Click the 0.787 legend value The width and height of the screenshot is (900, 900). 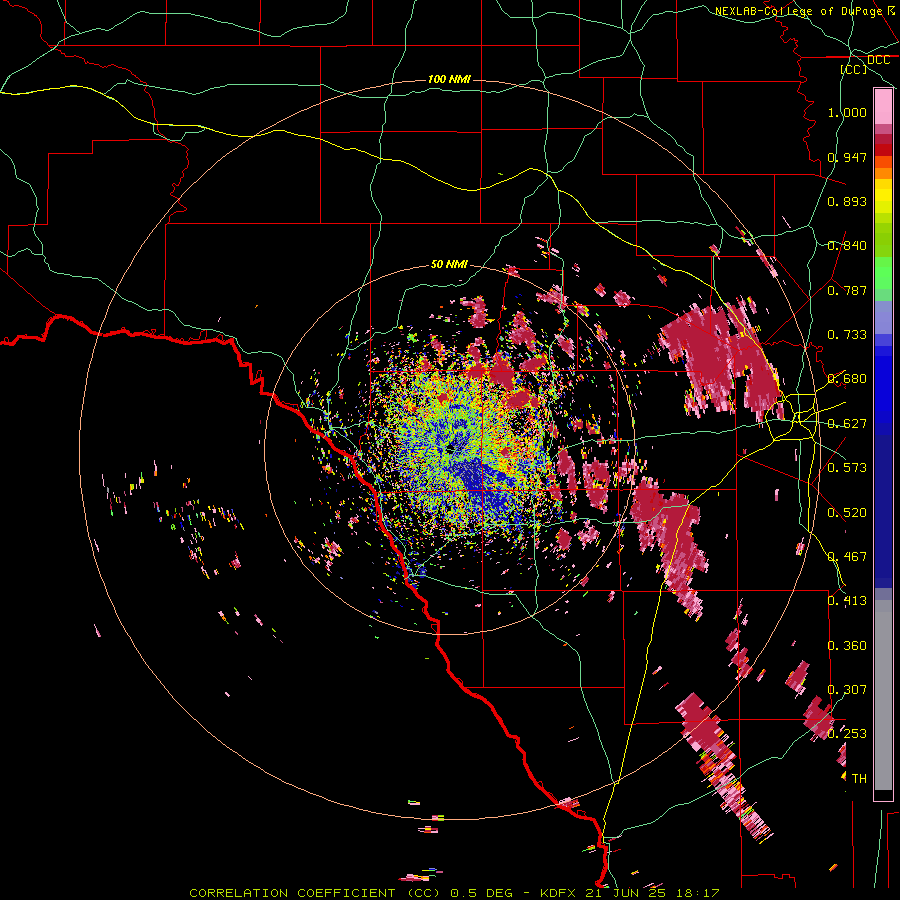pos(847,290)
